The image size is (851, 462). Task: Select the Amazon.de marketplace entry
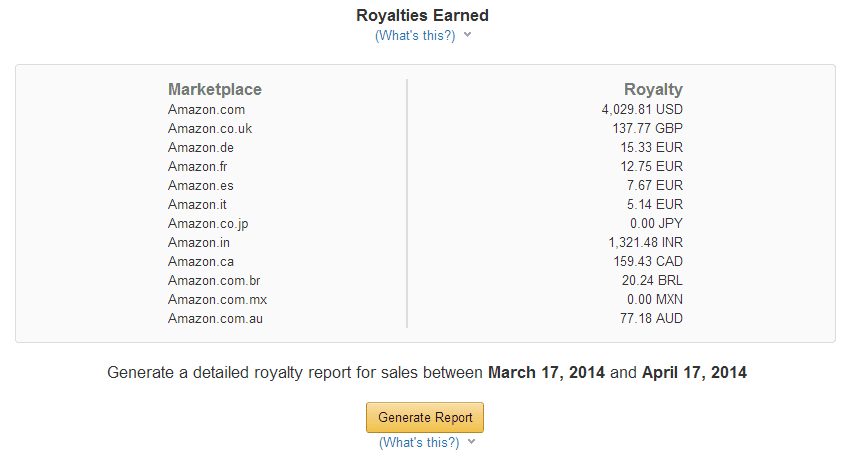pos(201,148)
